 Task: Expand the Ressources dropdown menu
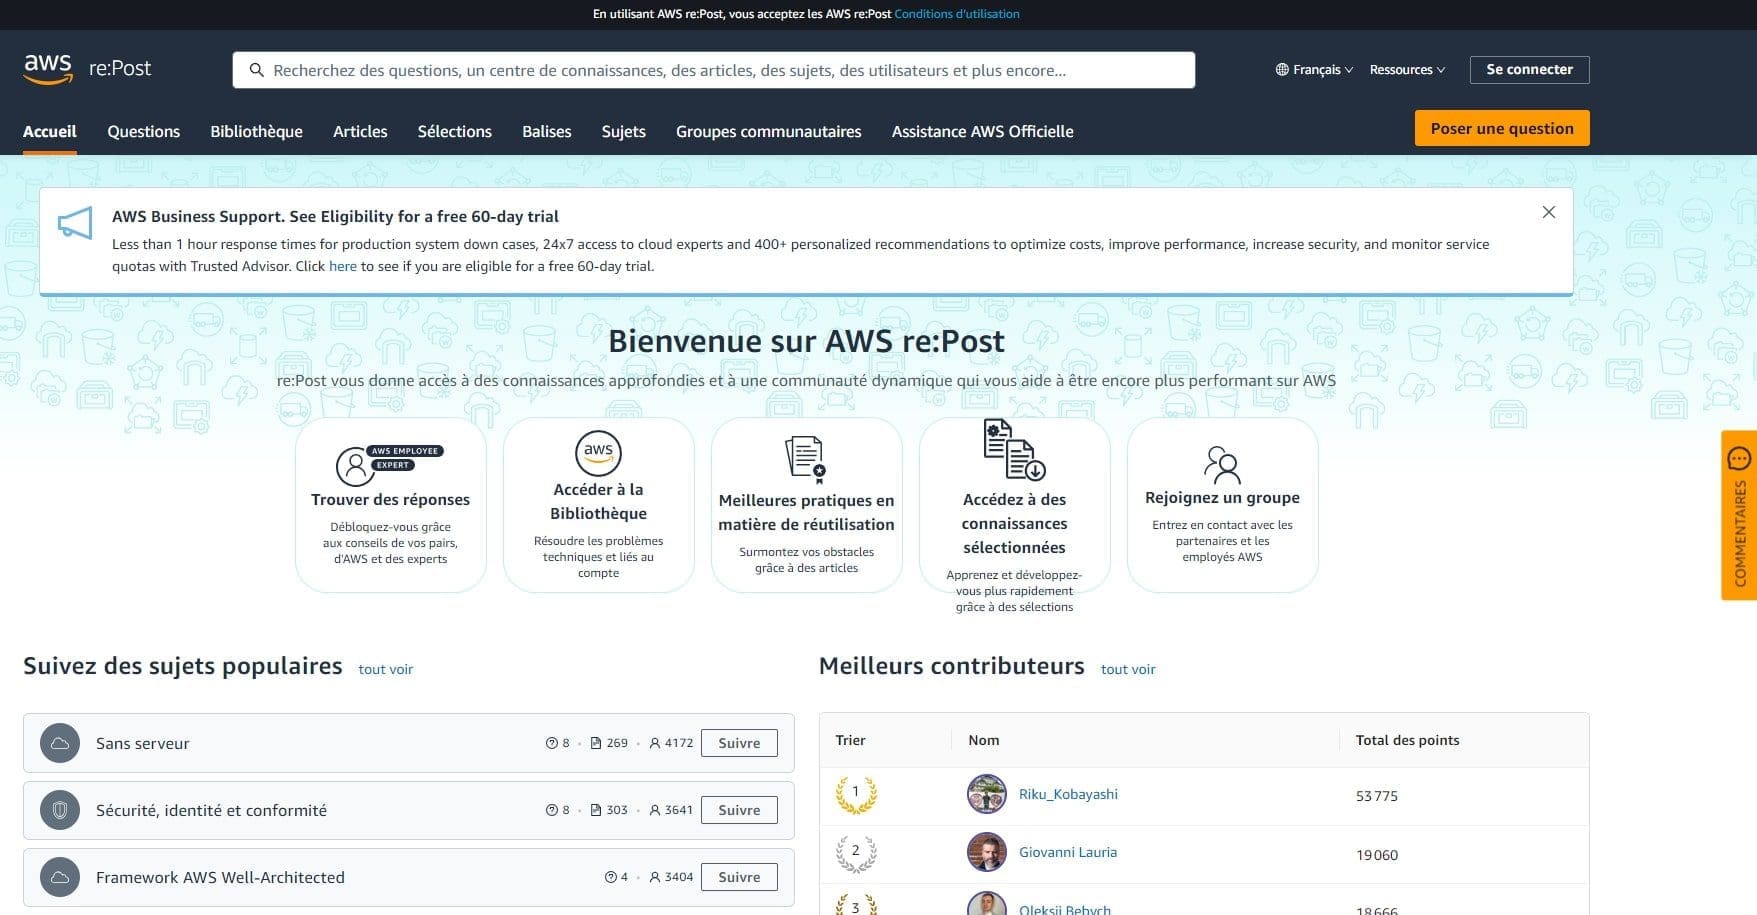(1407, 70)
